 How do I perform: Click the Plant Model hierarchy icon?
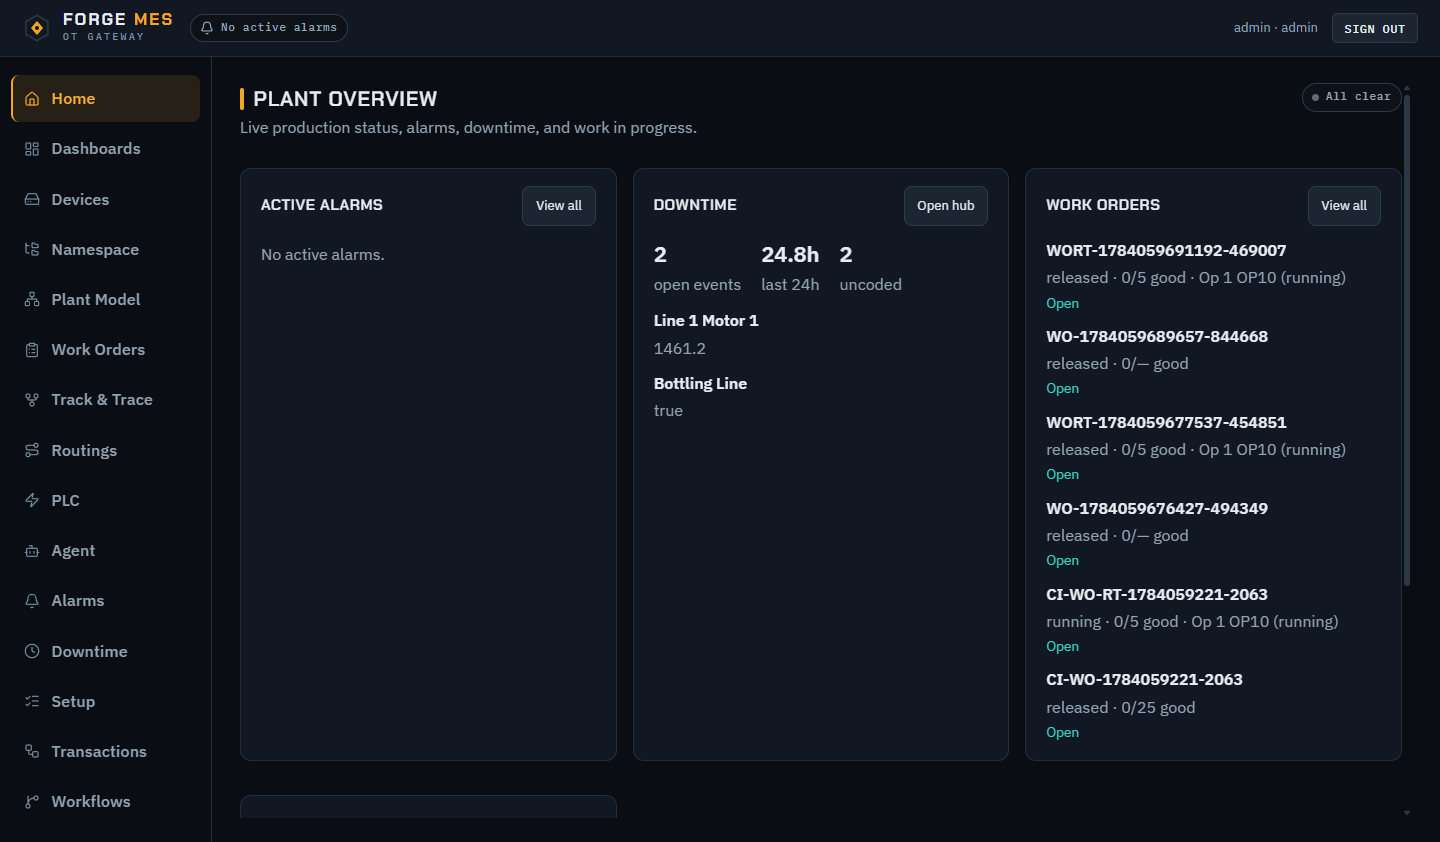tap(32, 300)
